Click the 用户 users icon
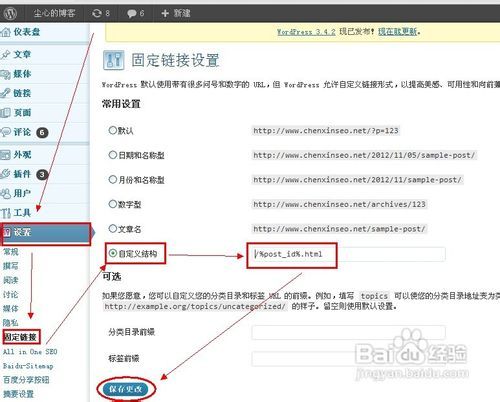The width and height of the screenshot is (500, 402). [x=5, y=193]
